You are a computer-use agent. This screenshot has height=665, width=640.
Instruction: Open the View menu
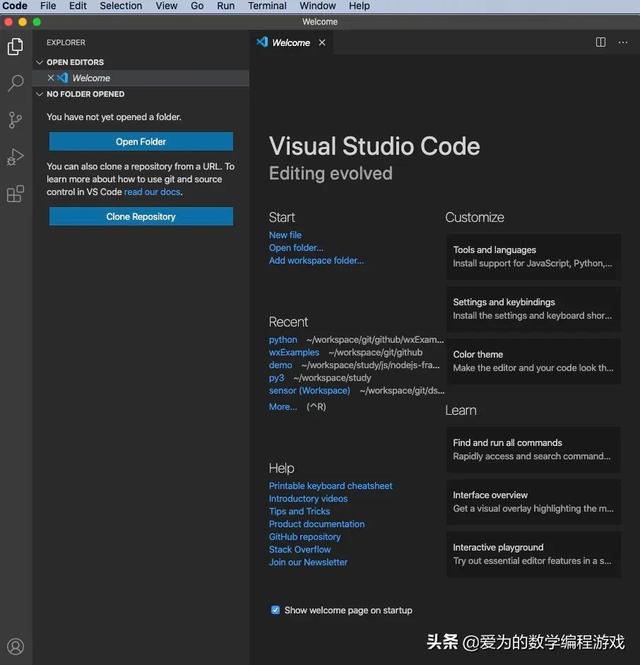coord(166,6)
